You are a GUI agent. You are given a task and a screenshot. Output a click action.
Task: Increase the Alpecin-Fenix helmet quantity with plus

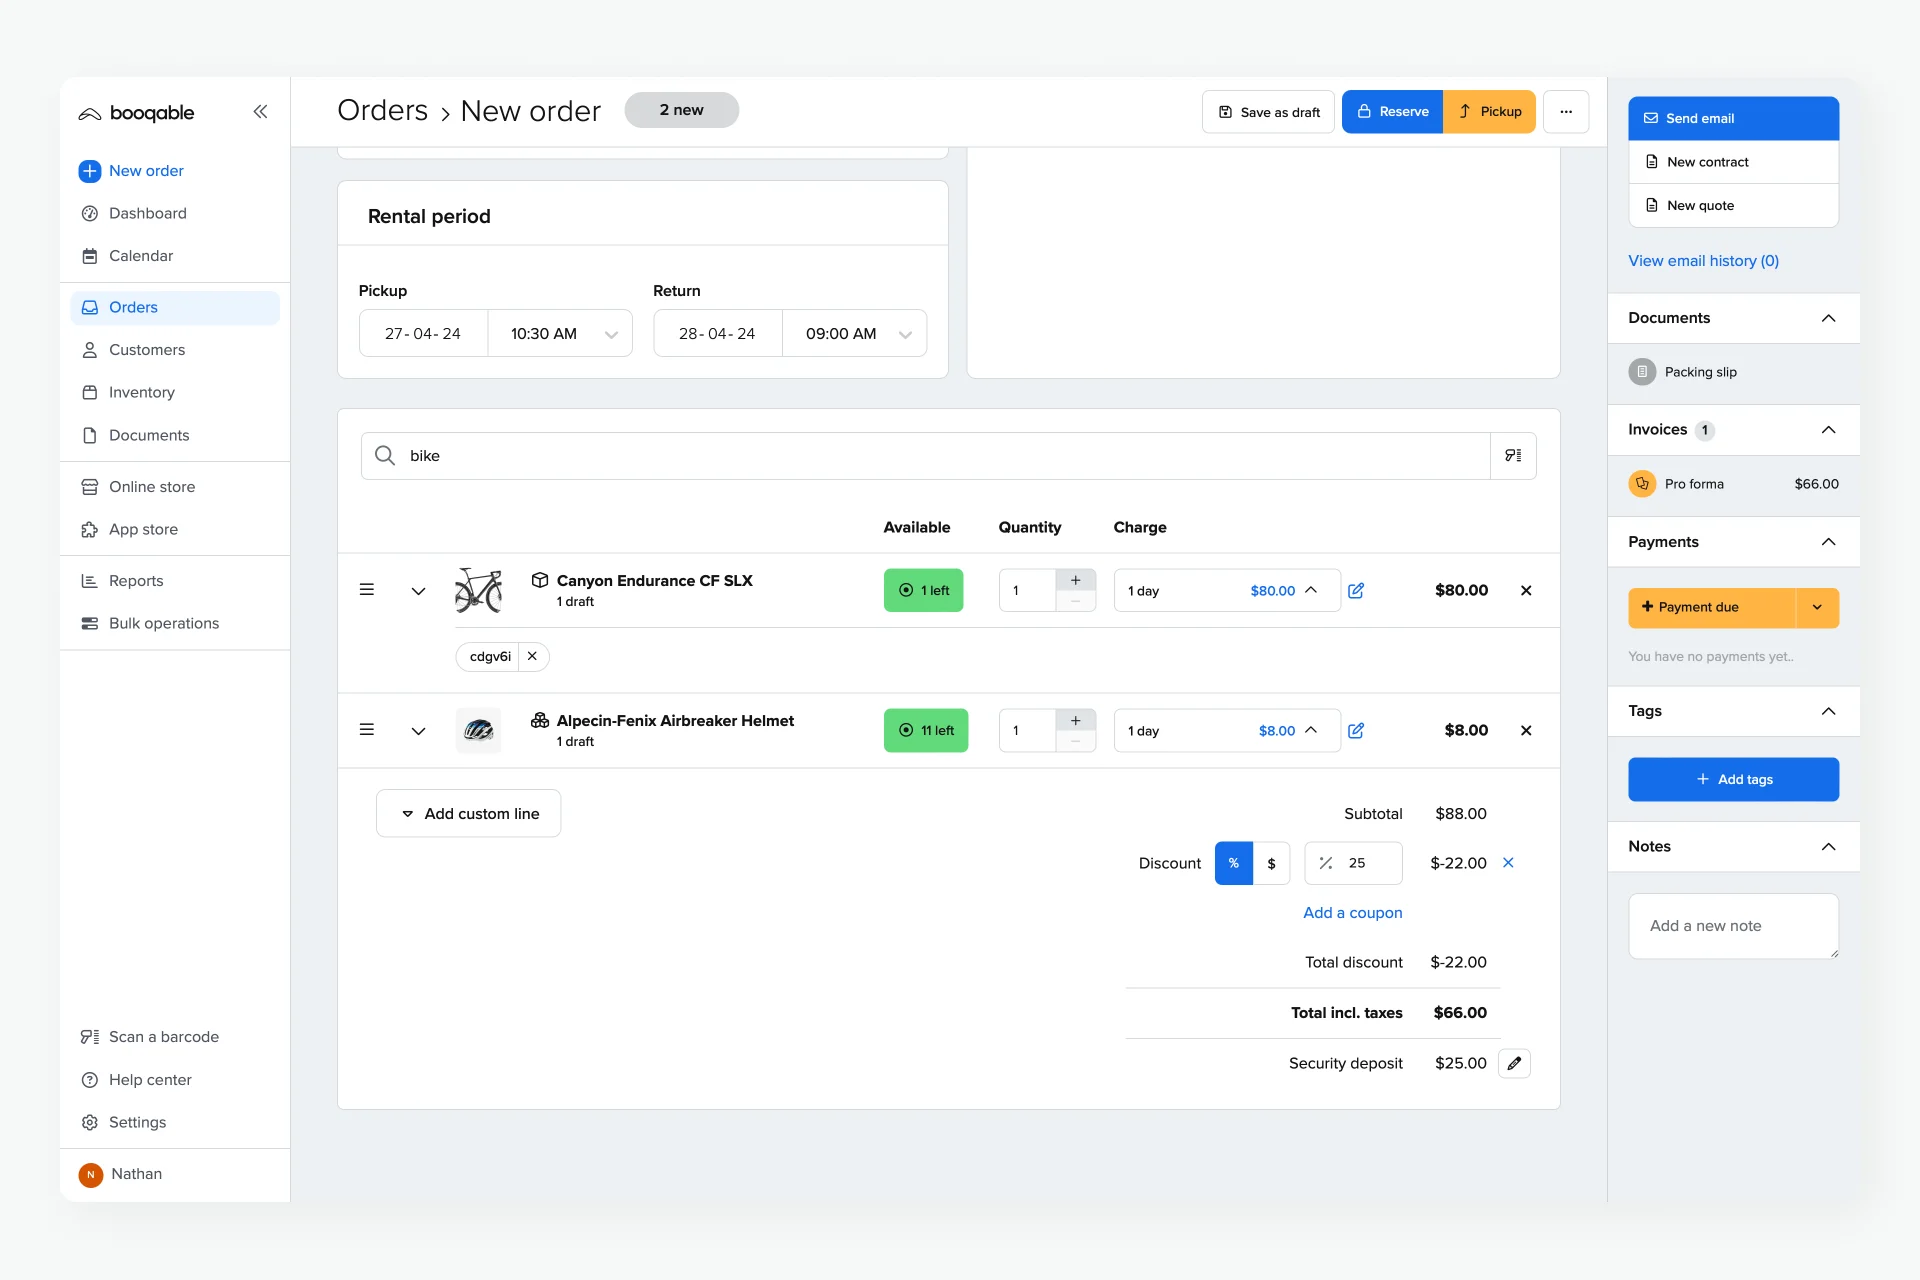[1076, 720]
